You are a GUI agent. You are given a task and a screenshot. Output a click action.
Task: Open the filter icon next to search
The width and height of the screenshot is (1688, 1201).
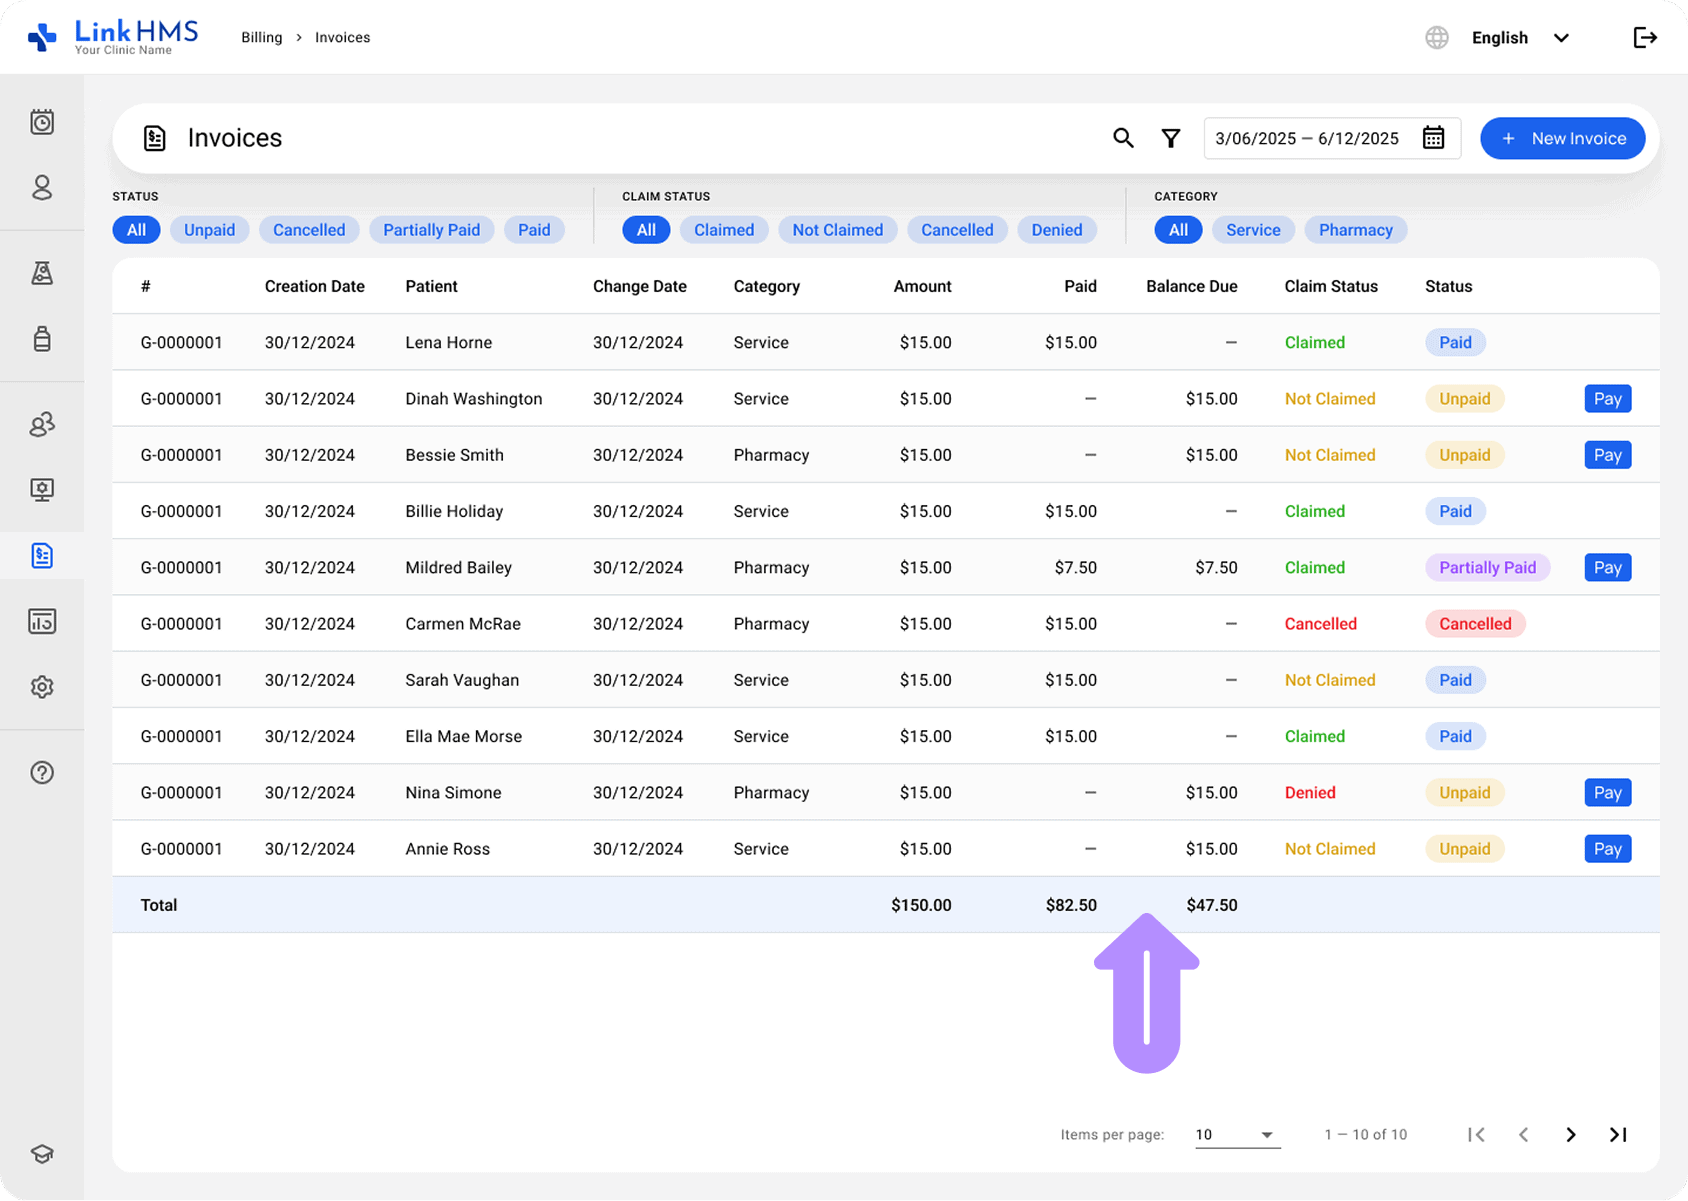tap(1170, 138)
